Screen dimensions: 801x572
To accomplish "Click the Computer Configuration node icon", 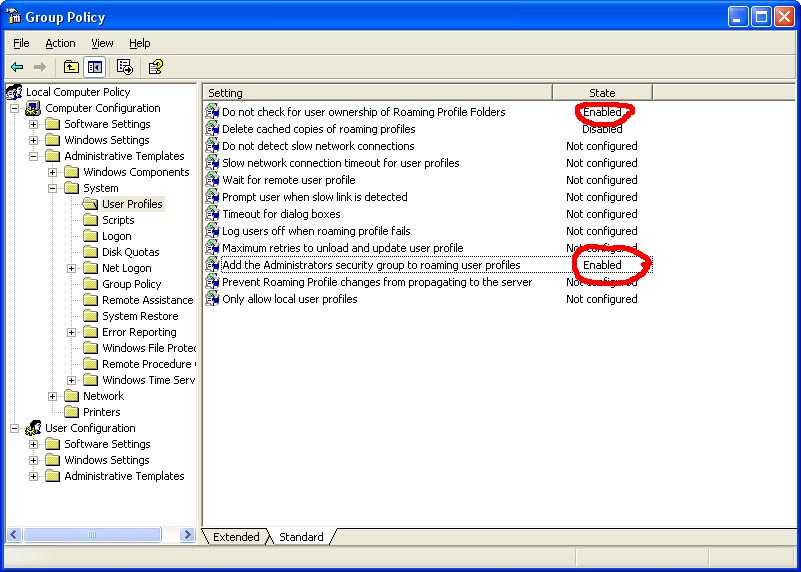I will [33, 108].
